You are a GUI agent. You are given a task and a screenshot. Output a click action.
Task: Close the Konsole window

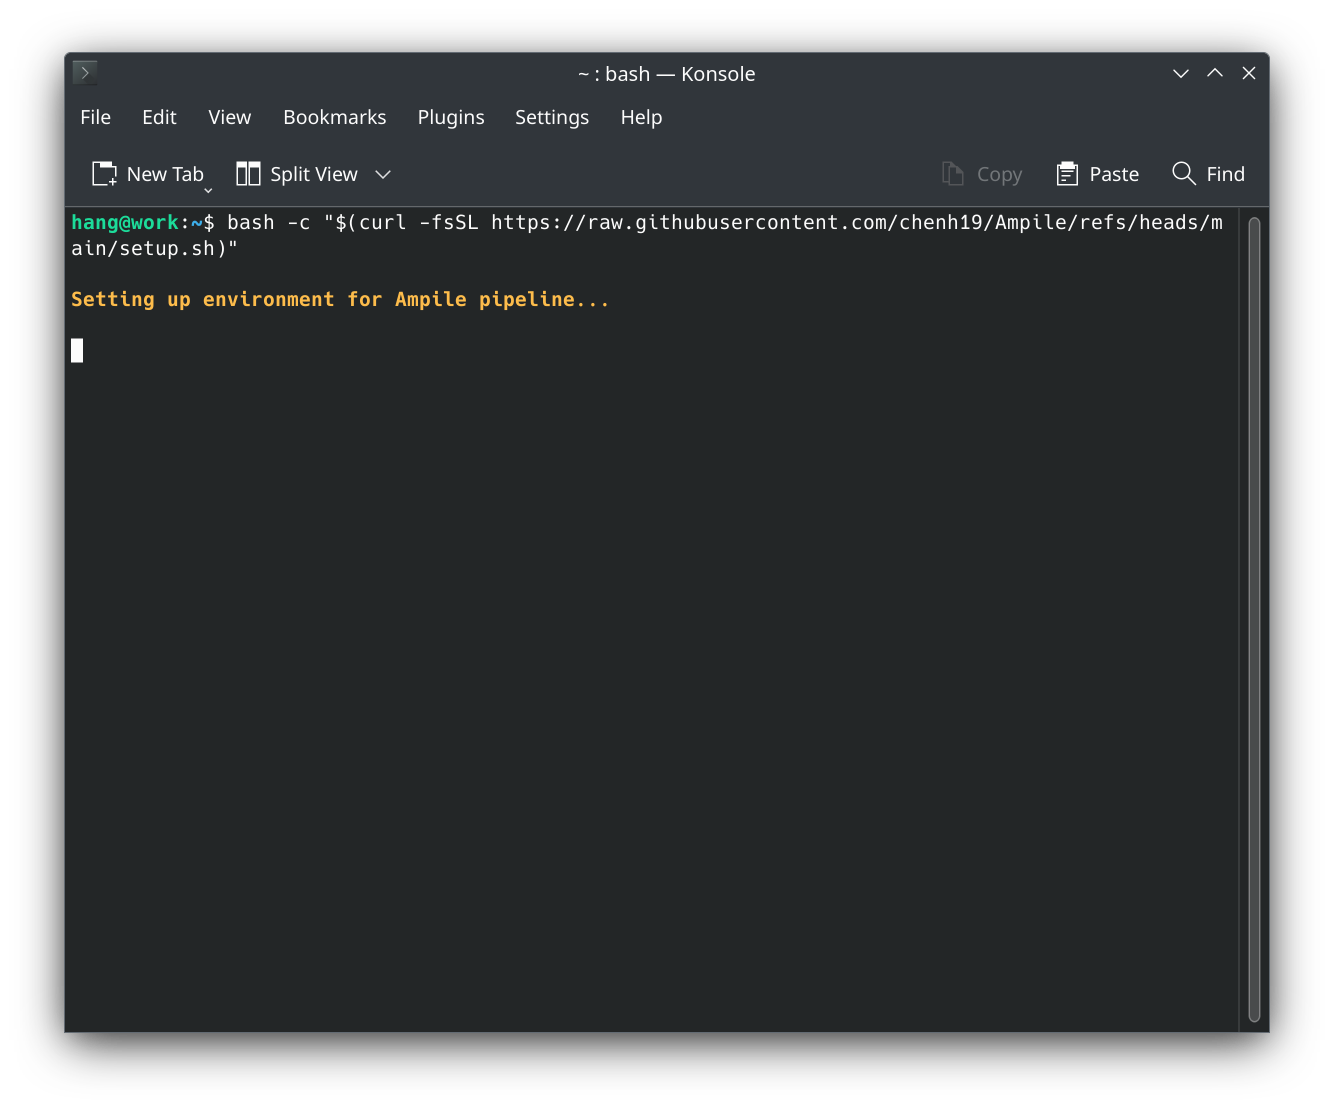(x=1249, y=73)
